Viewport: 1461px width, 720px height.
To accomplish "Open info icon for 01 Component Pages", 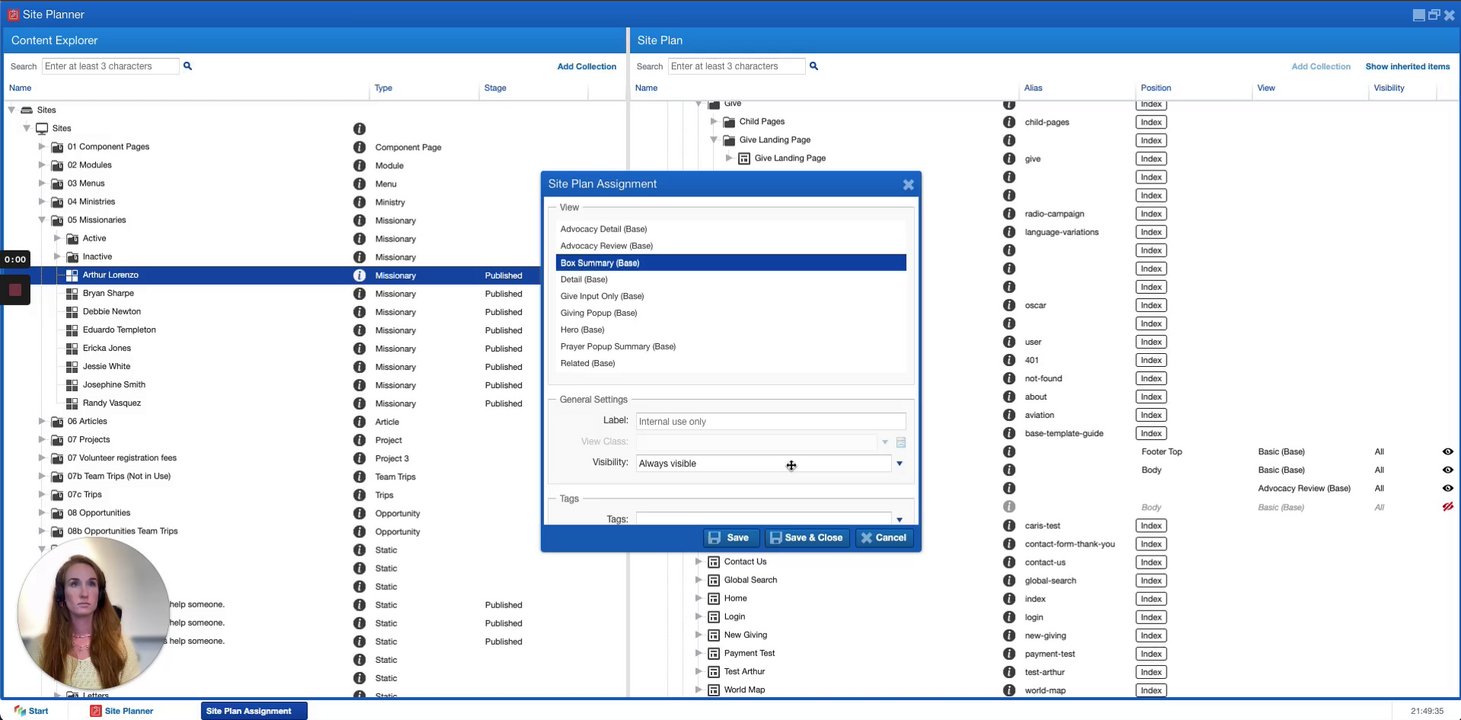I will (359, 147).
